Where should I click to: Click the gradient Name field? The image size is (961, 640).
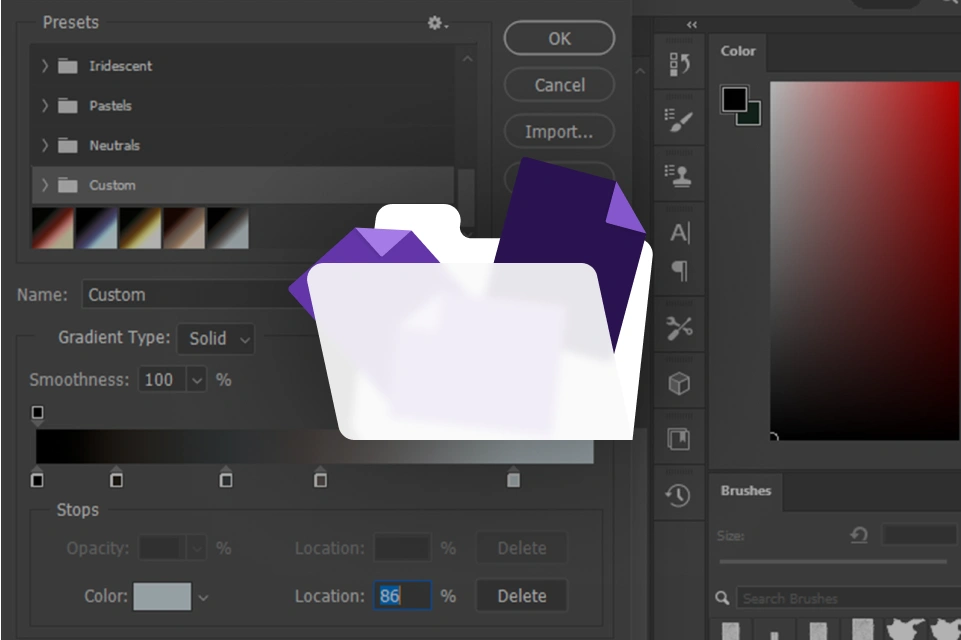196,294
